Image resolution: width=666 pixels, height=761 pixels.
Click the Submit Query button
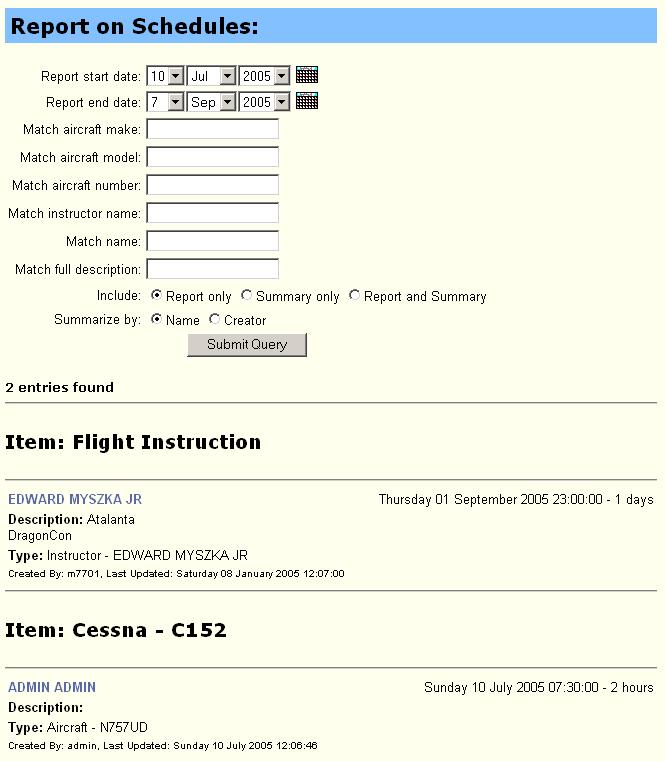coord(247,345)
